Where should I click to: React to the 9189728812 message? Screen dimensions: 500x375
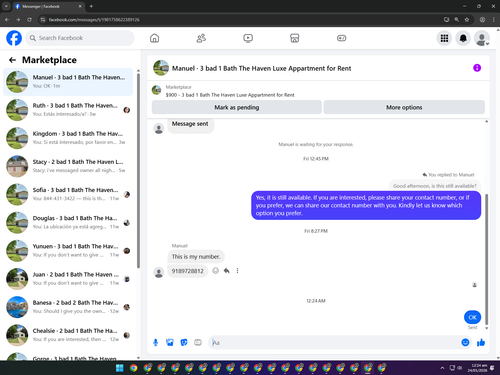coord(216,271)
